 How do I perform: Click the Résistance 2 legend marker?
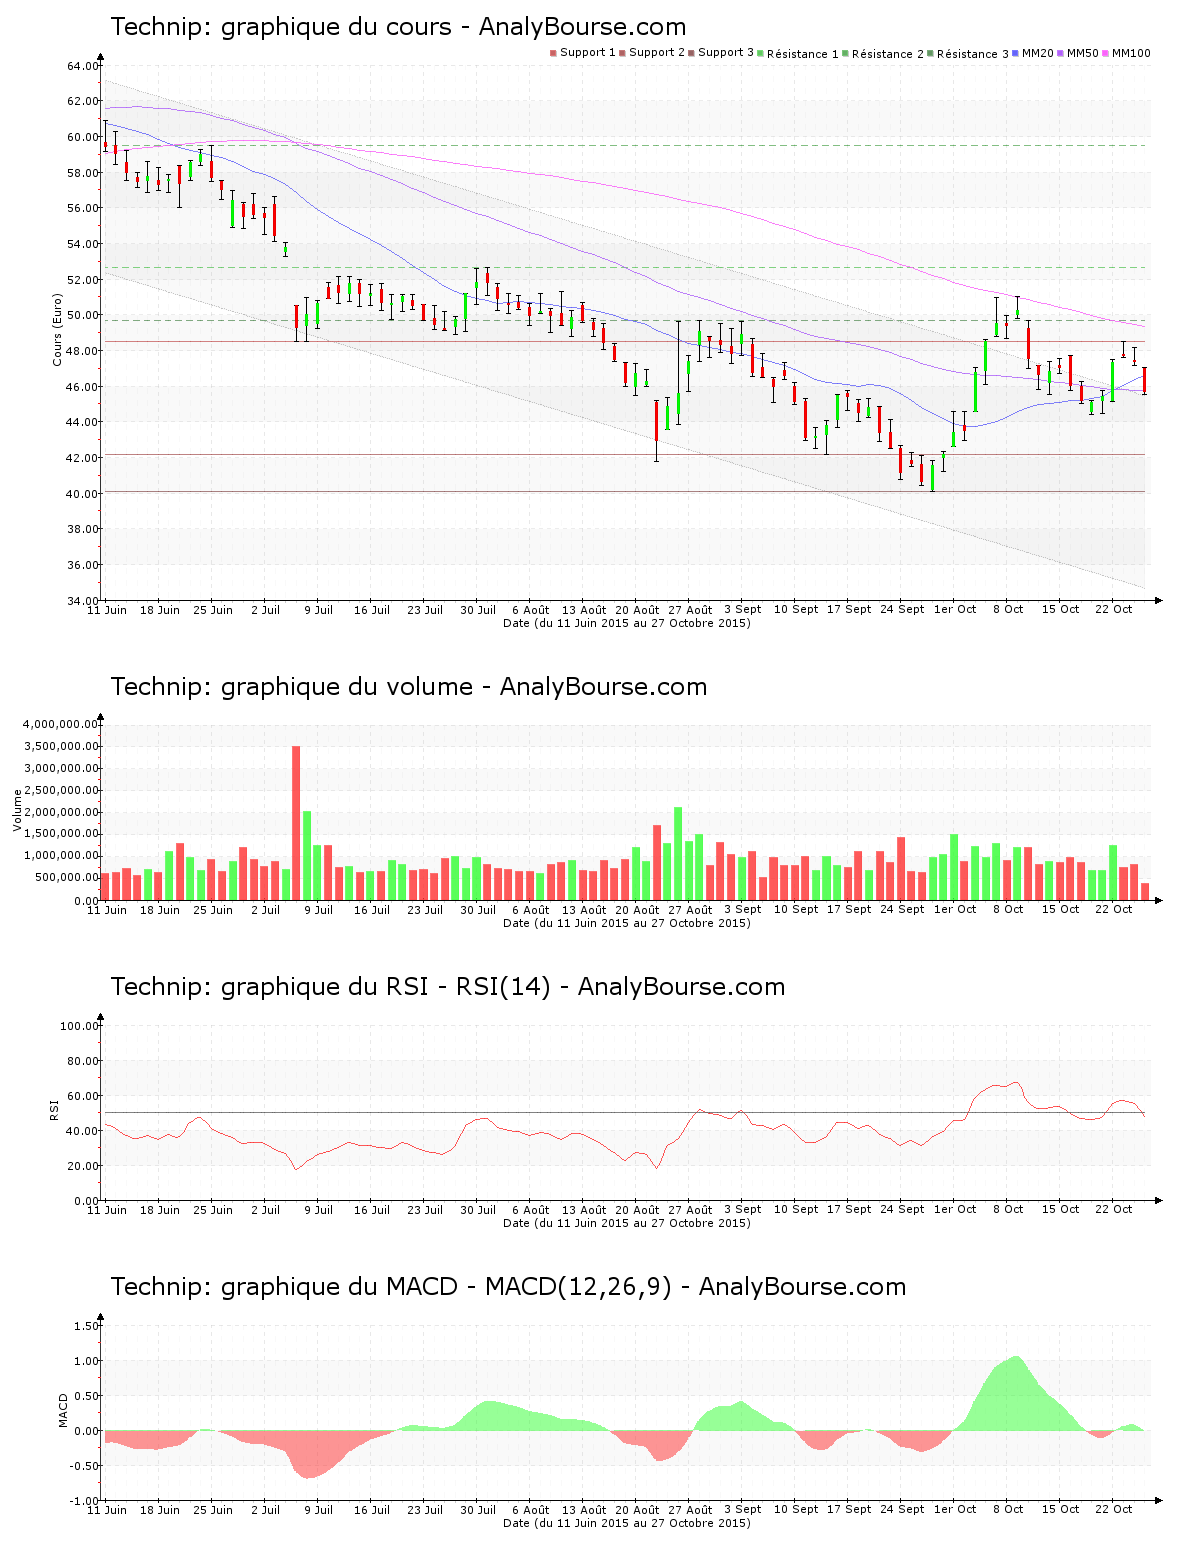coord(846,53)
